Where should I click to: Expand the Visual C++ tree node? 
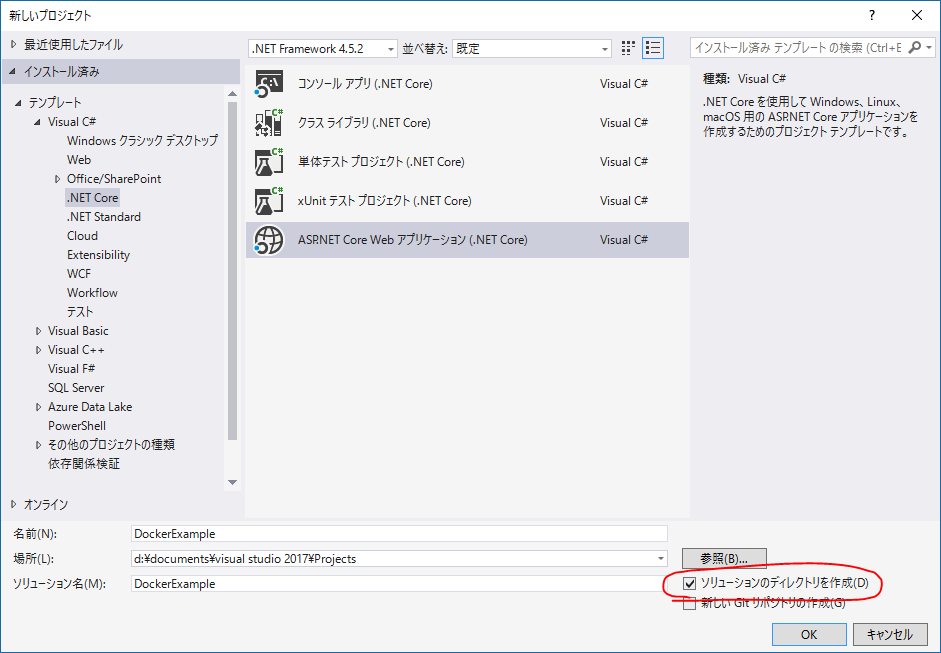point(38,350)
